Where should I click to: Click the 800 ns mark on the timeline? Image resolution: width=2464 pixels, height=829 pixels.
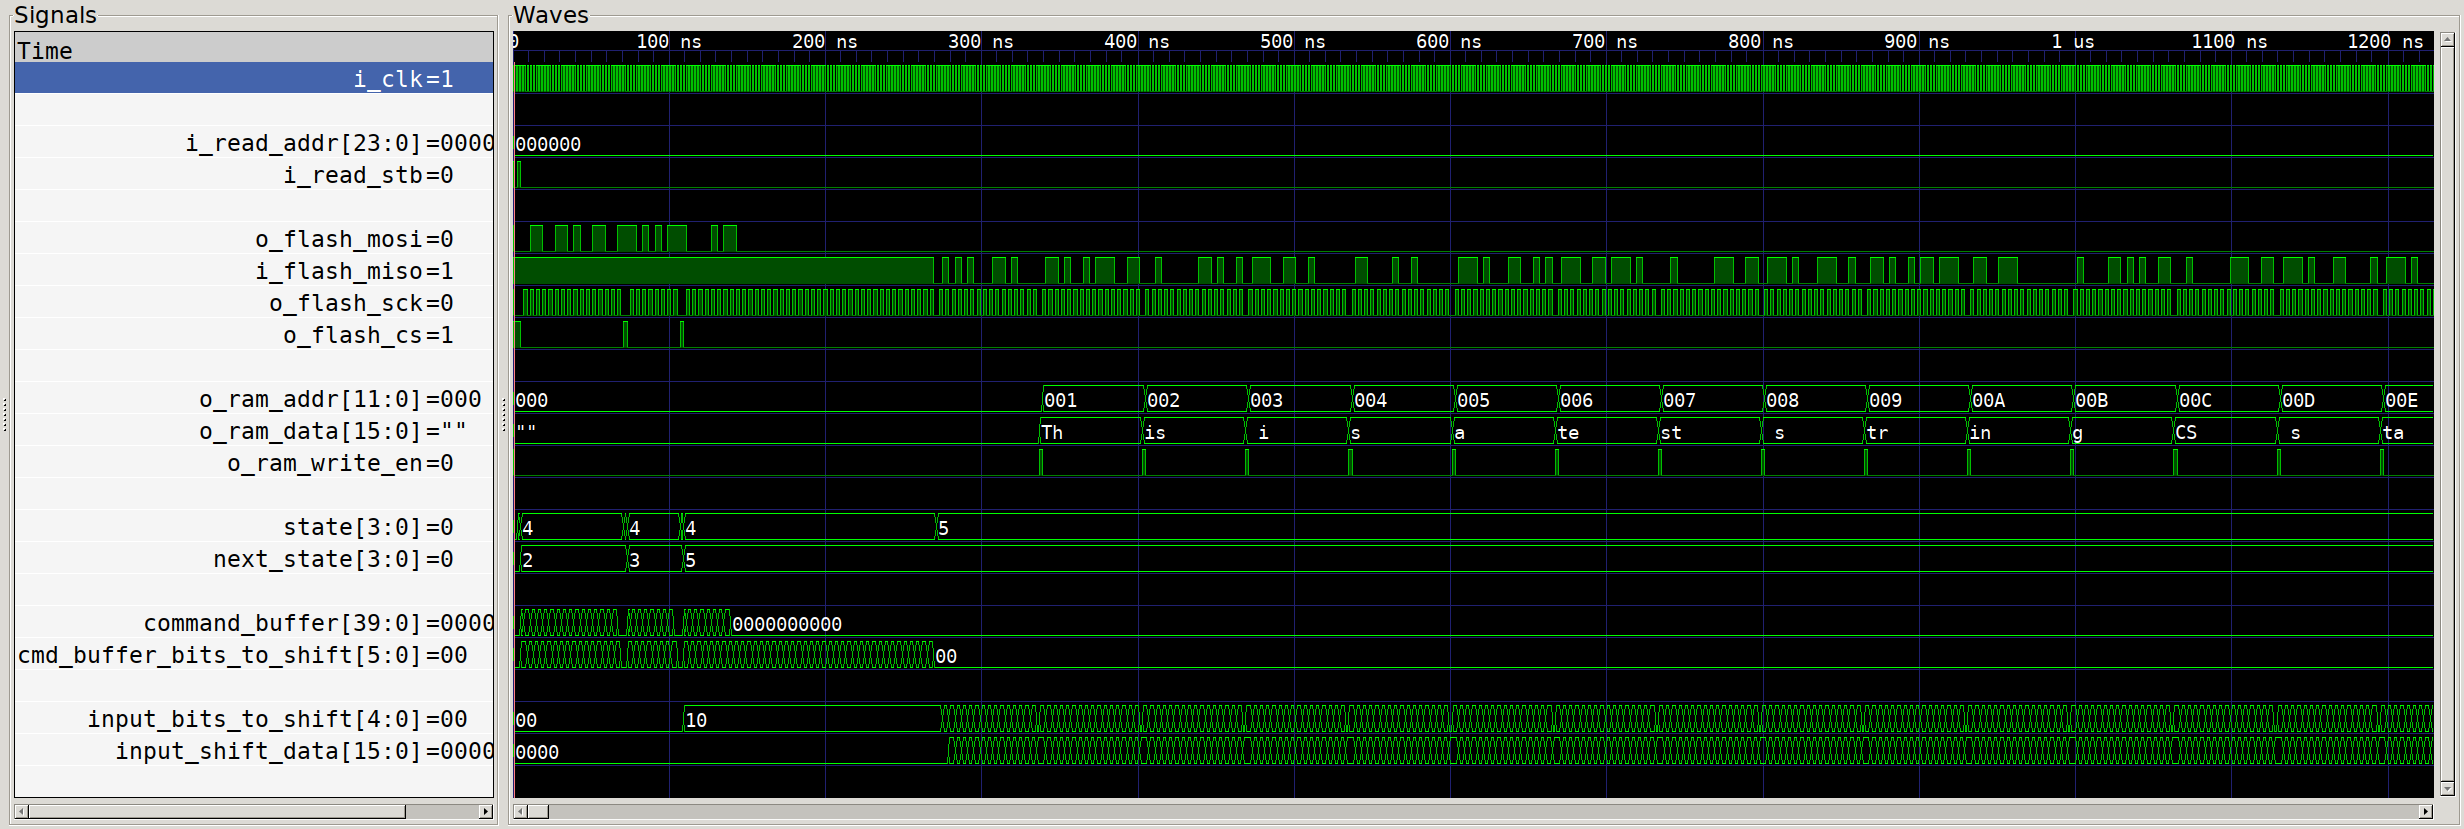1761,42
